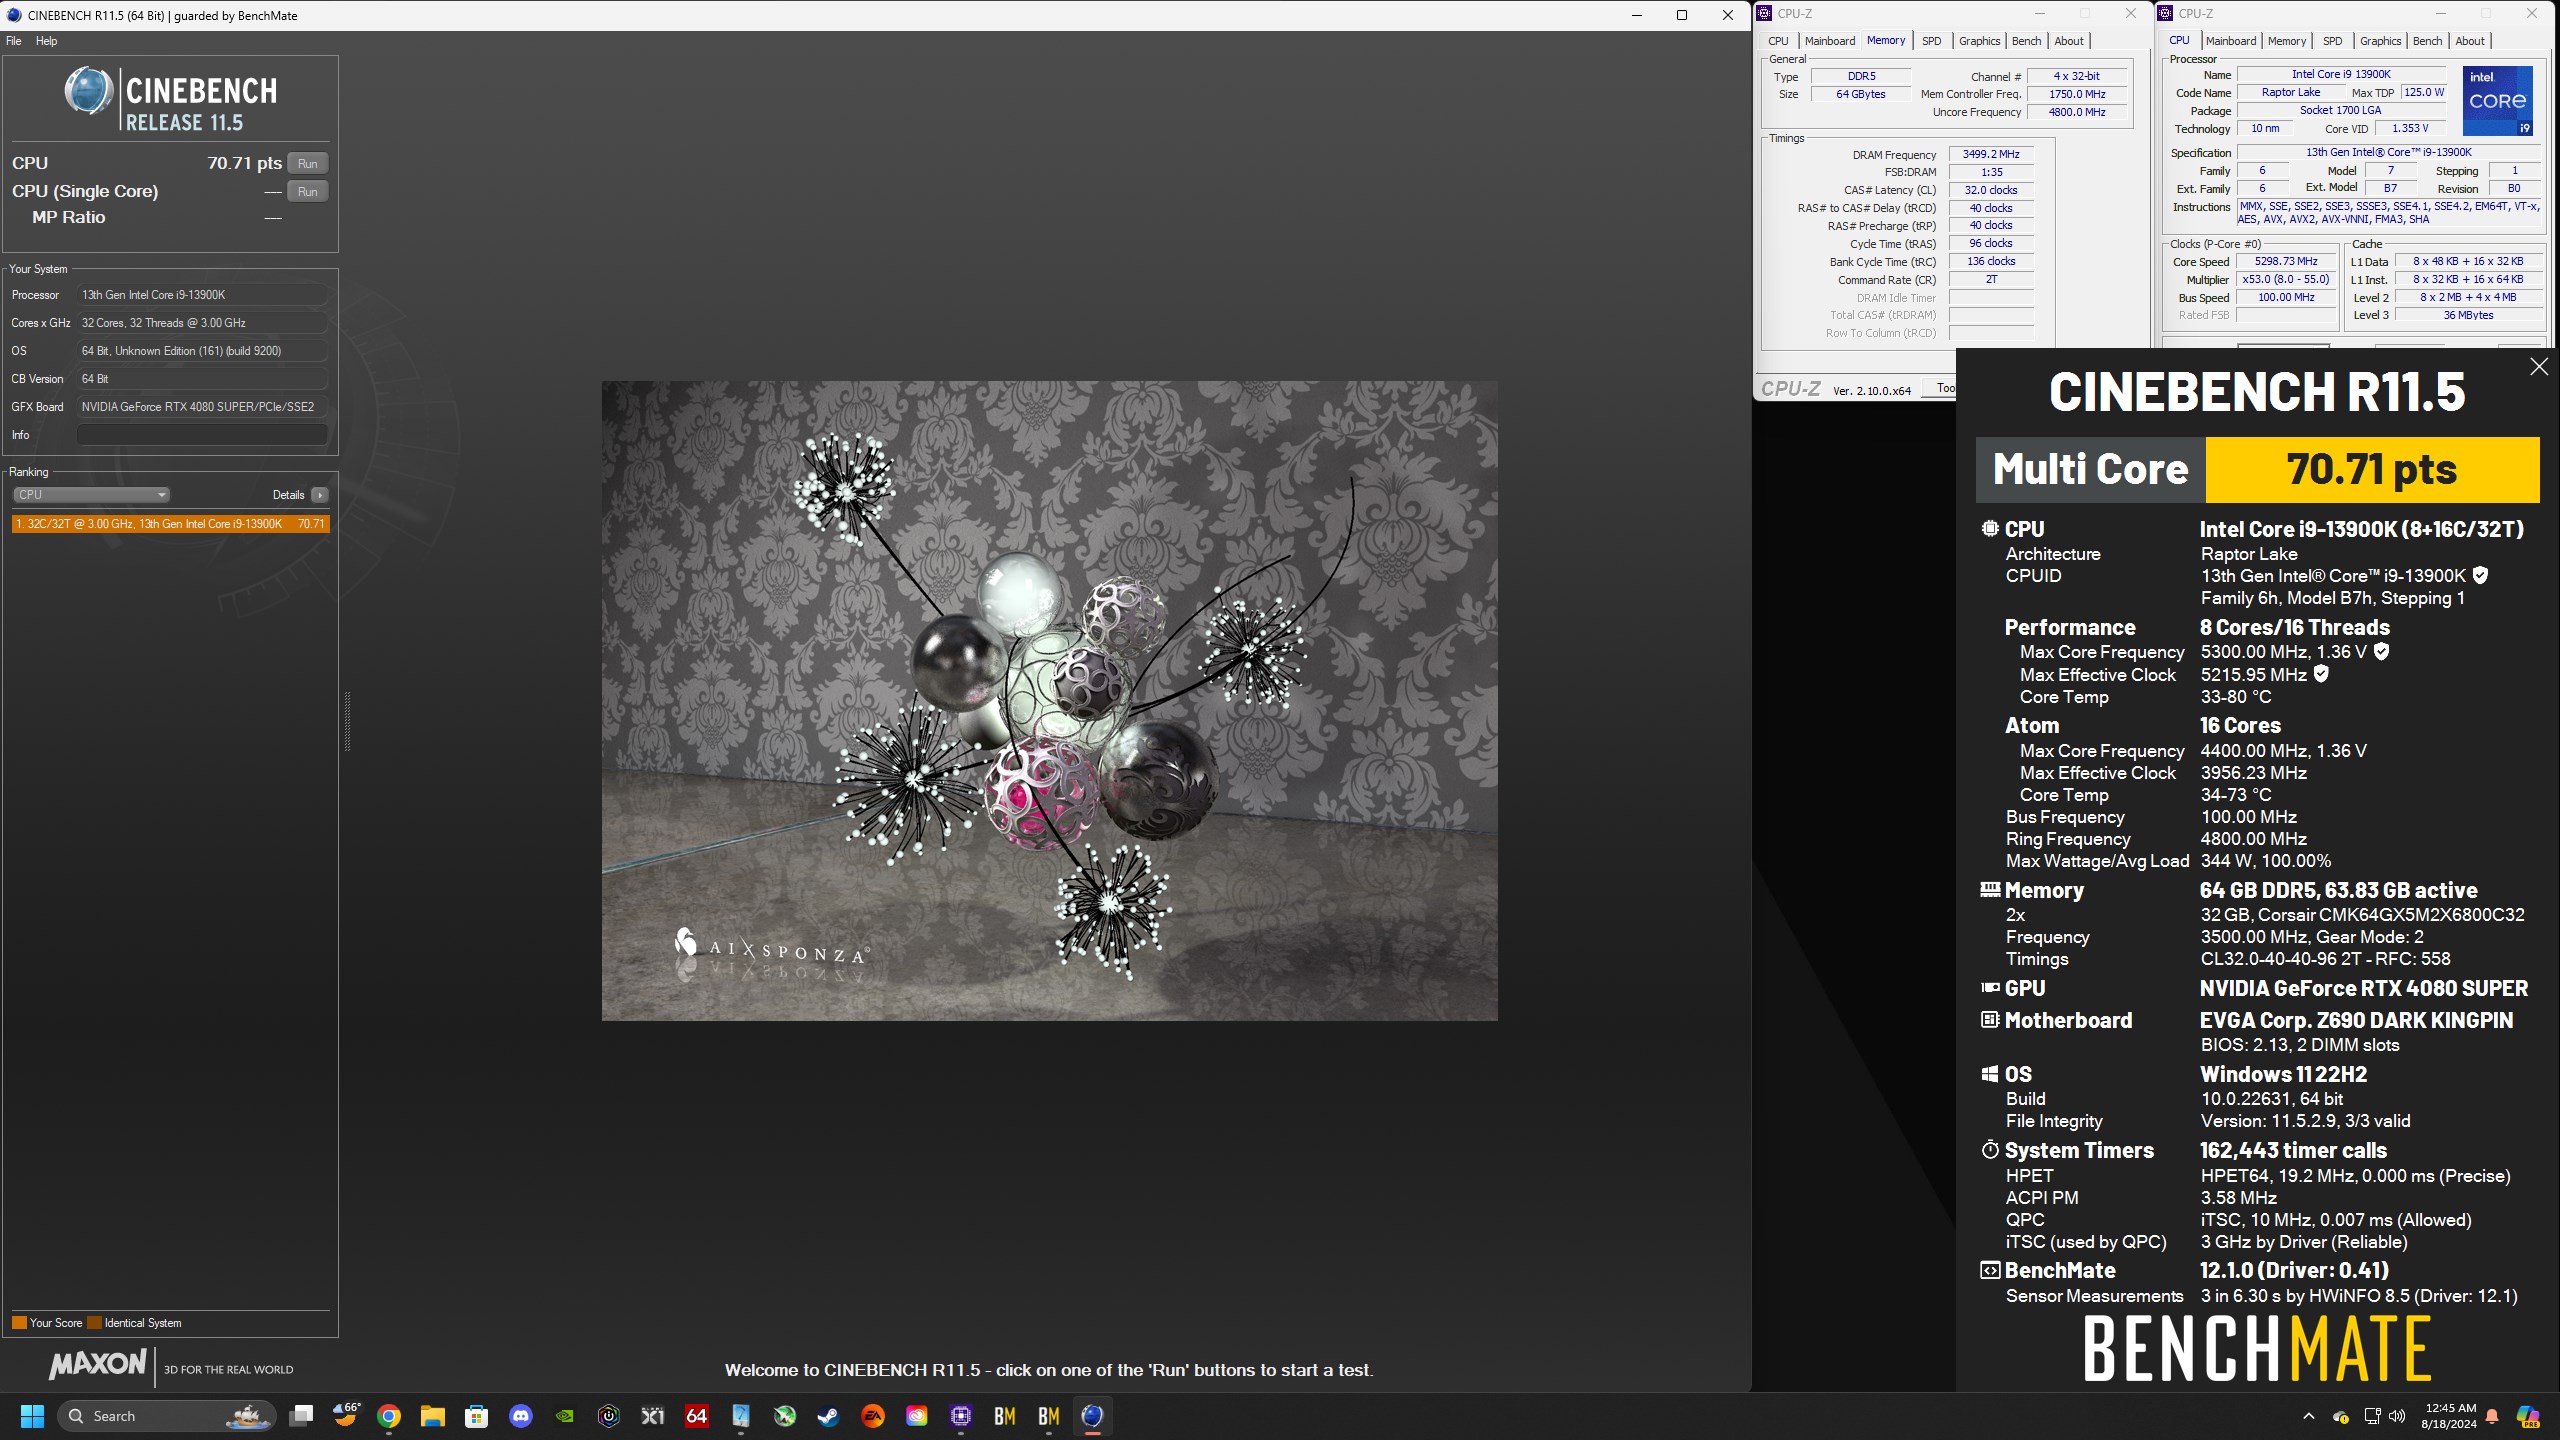Open the Windows Start menu
Image resolution: width=2560 pixels, height=1440 pixels.
pos(33,1416)
